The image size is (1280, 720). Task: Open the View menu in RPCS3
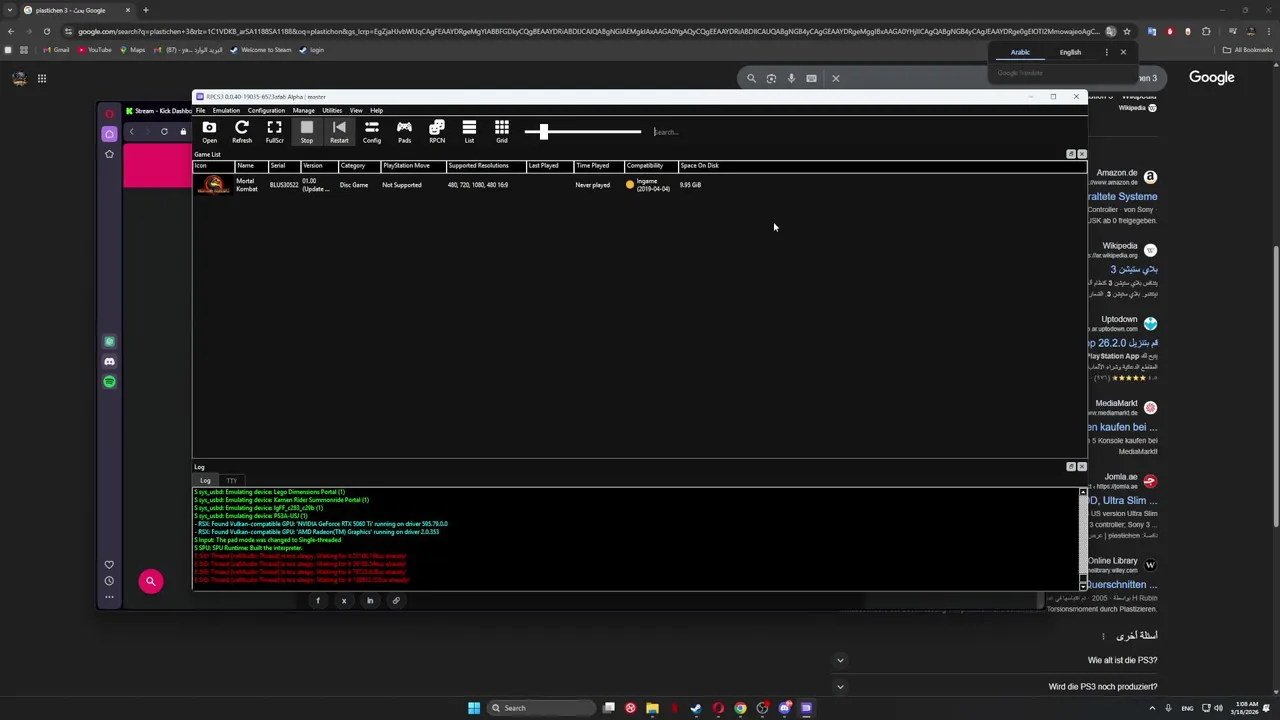[x=356, y=110]
